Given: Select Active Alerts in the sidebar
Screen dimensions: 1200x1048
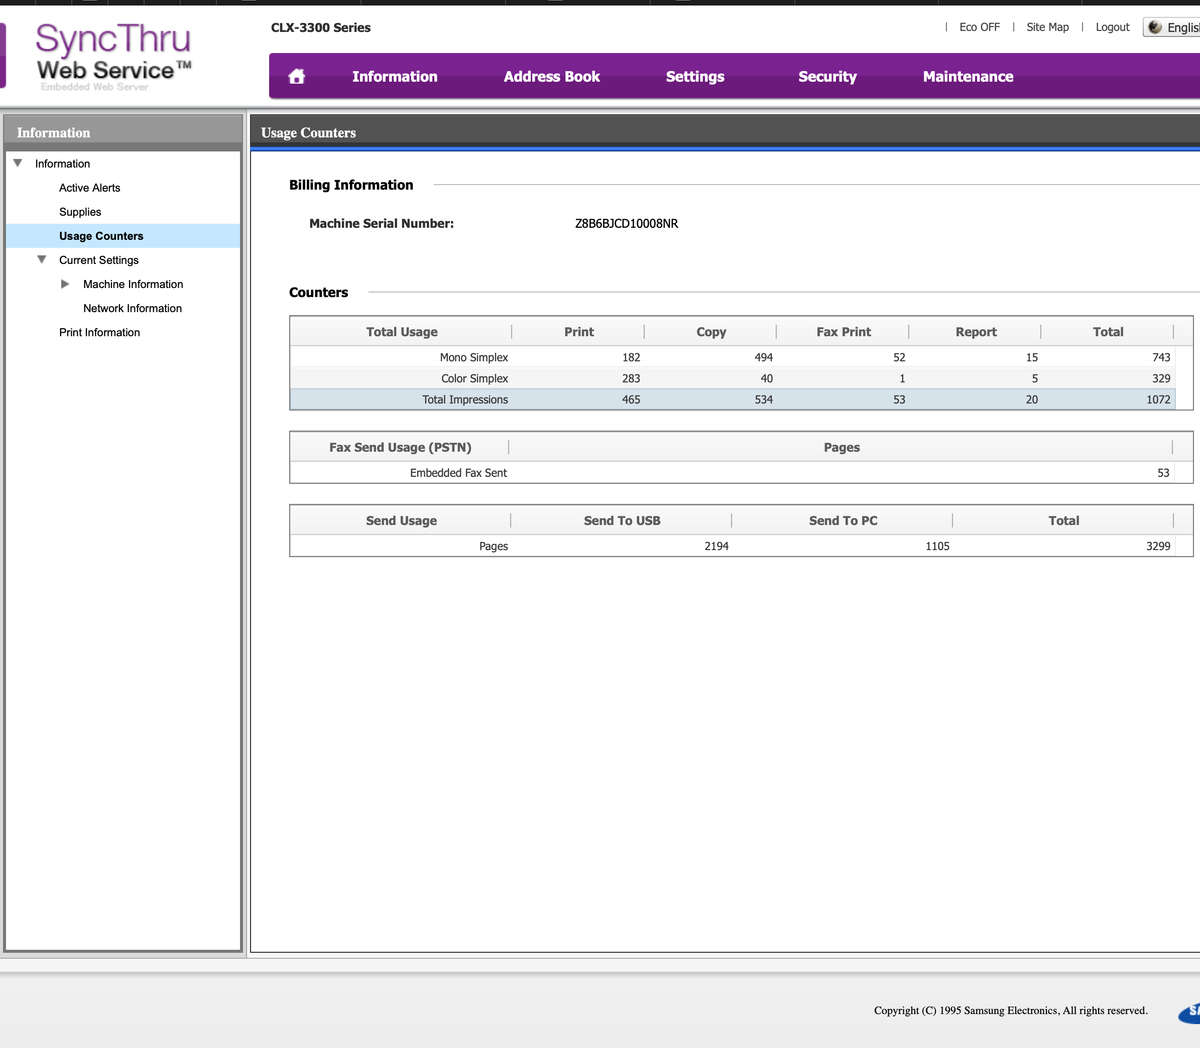Looking at the screenshot, I should coord(89,188).
